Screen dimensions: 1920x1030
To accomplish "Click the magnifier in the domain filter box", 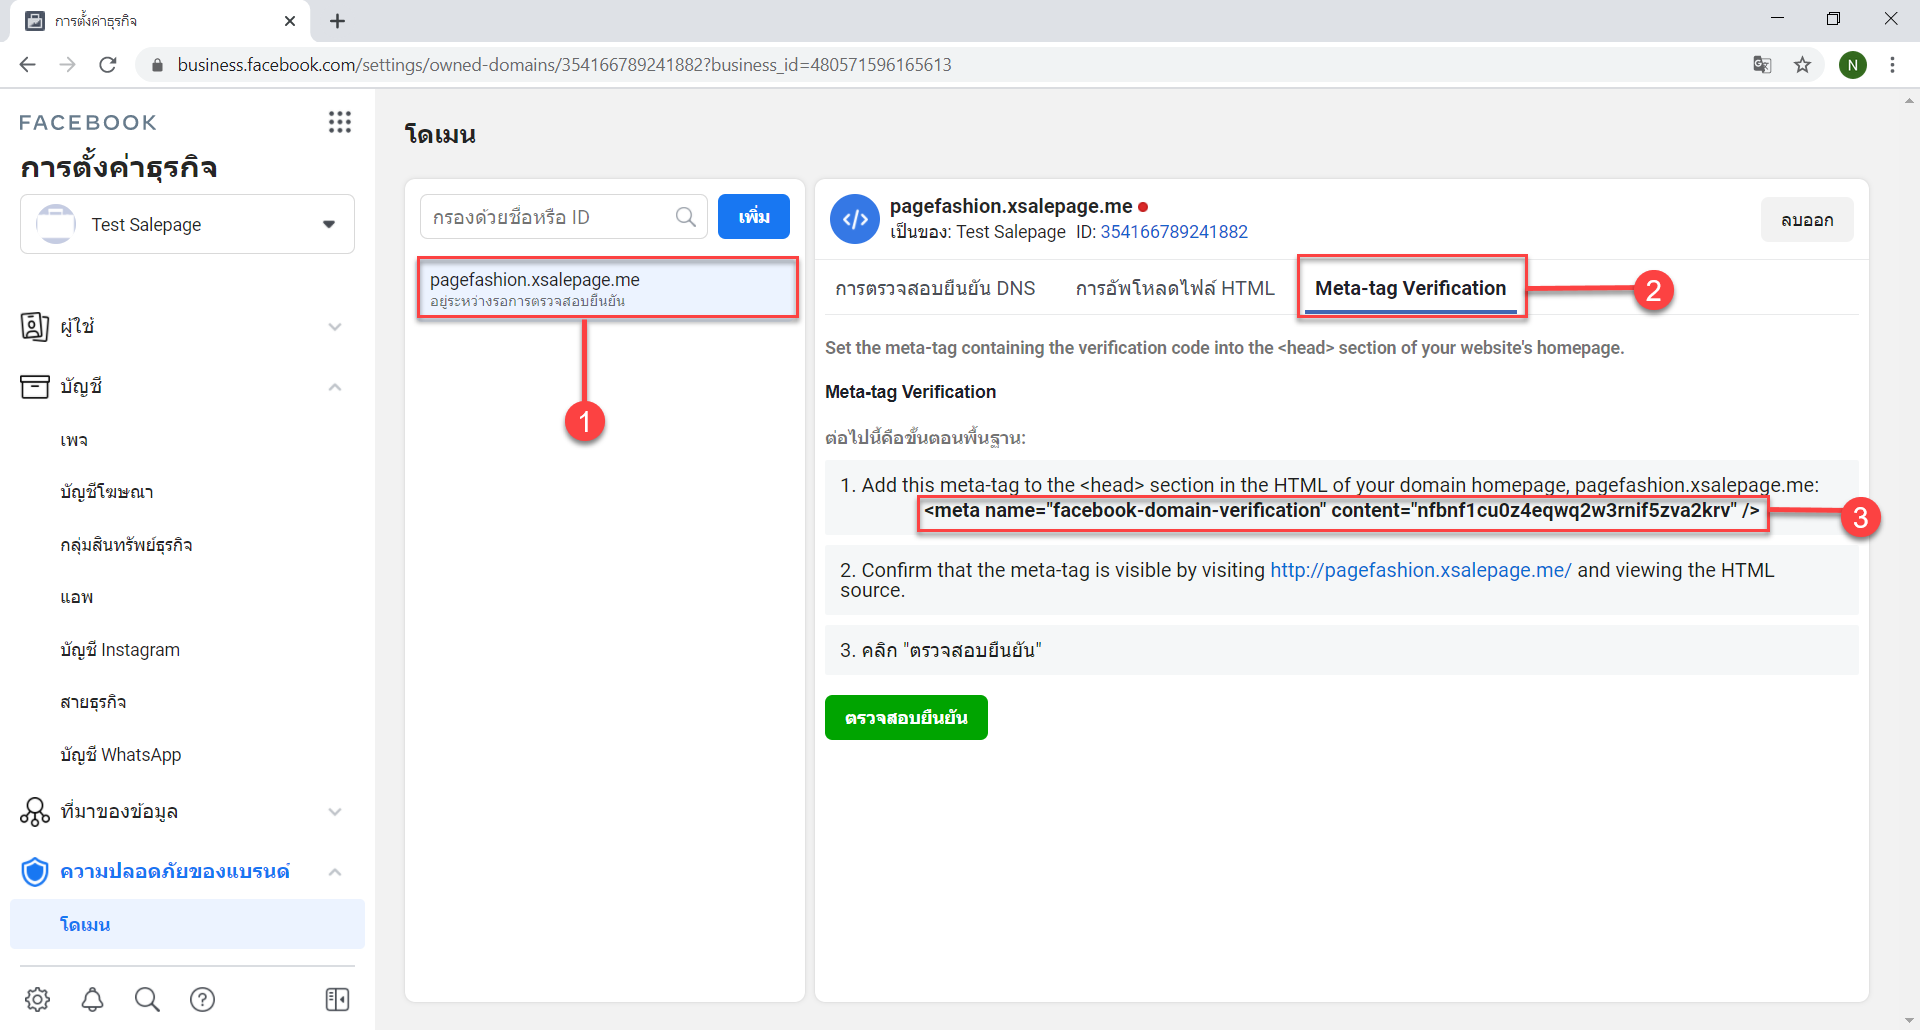I will (686, 217).
